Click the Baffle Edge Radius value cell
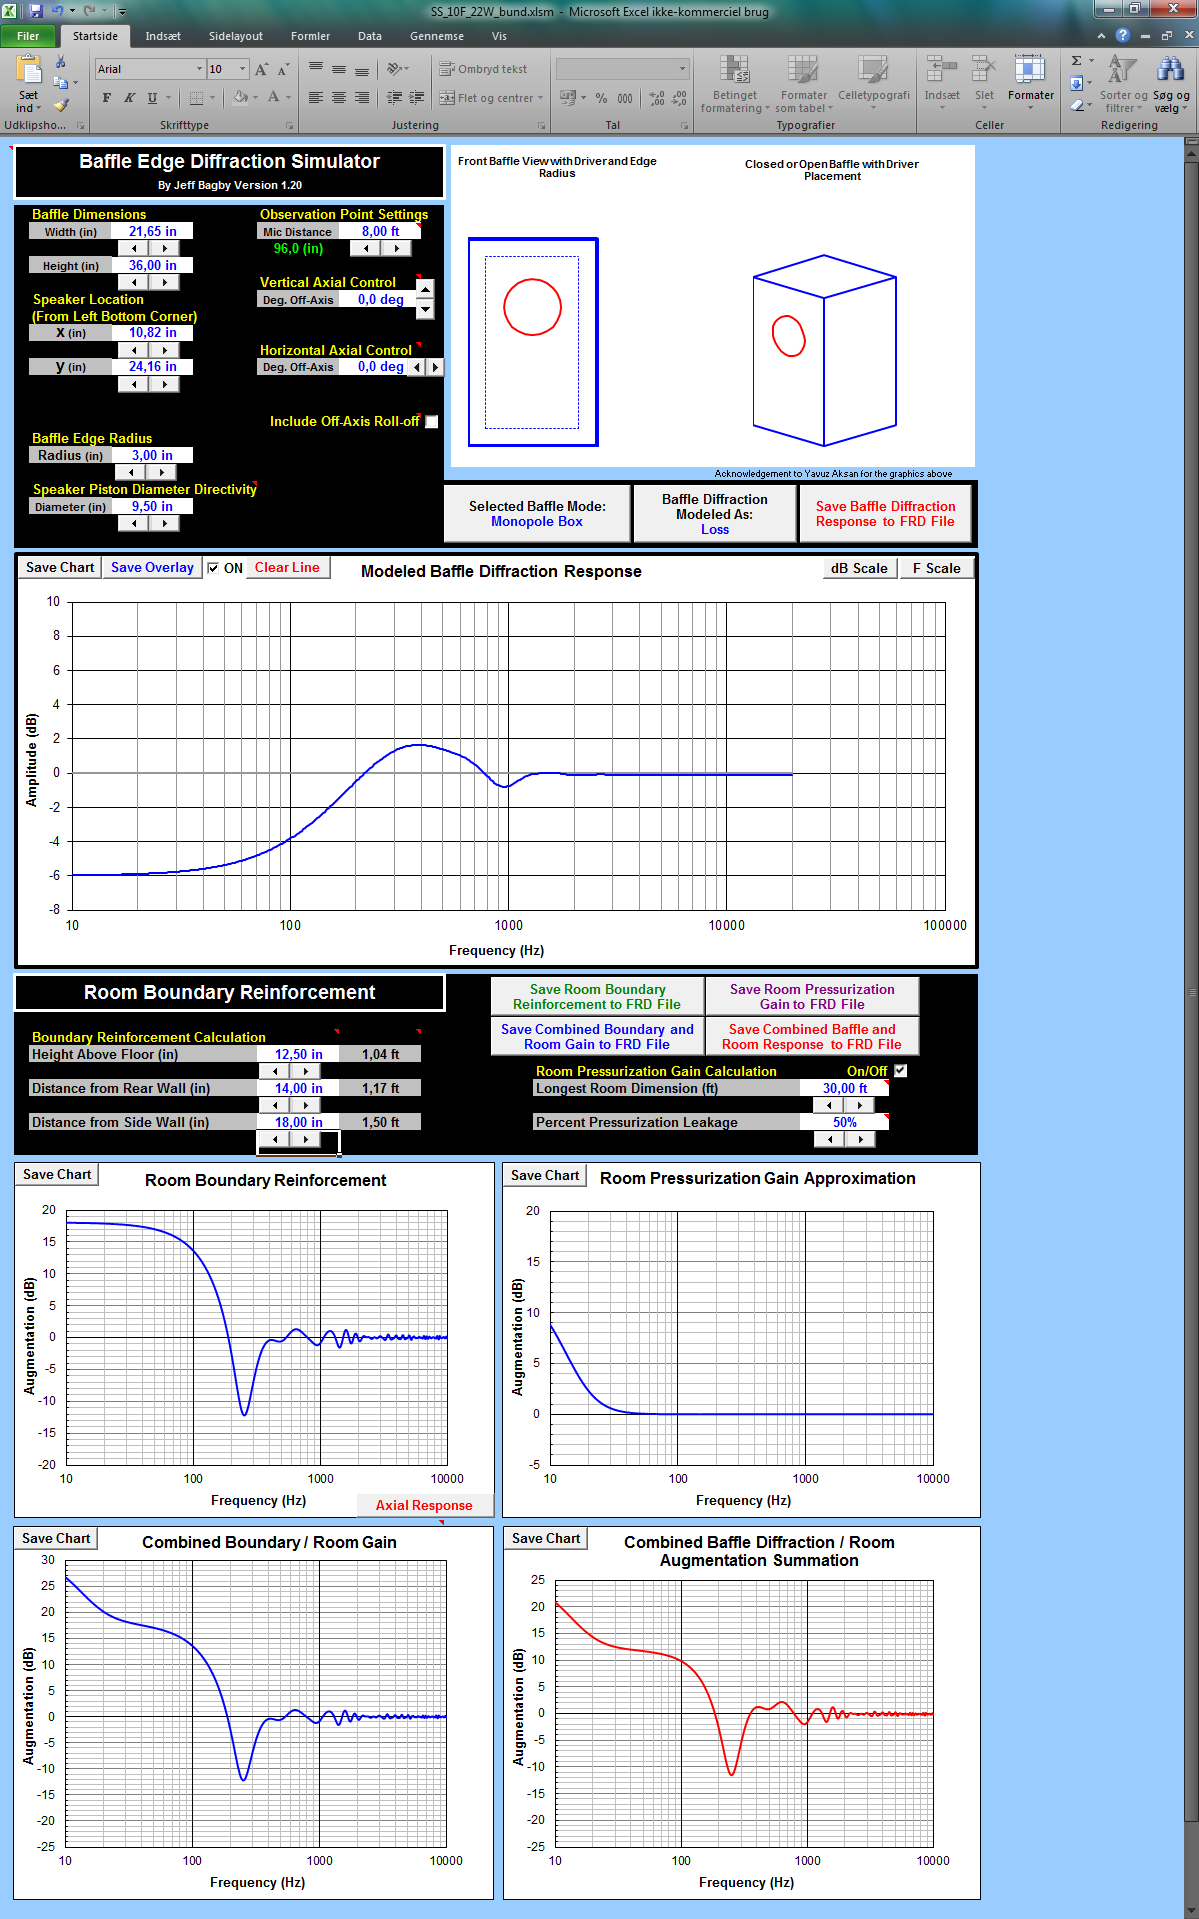 click(x=152, y=455)
